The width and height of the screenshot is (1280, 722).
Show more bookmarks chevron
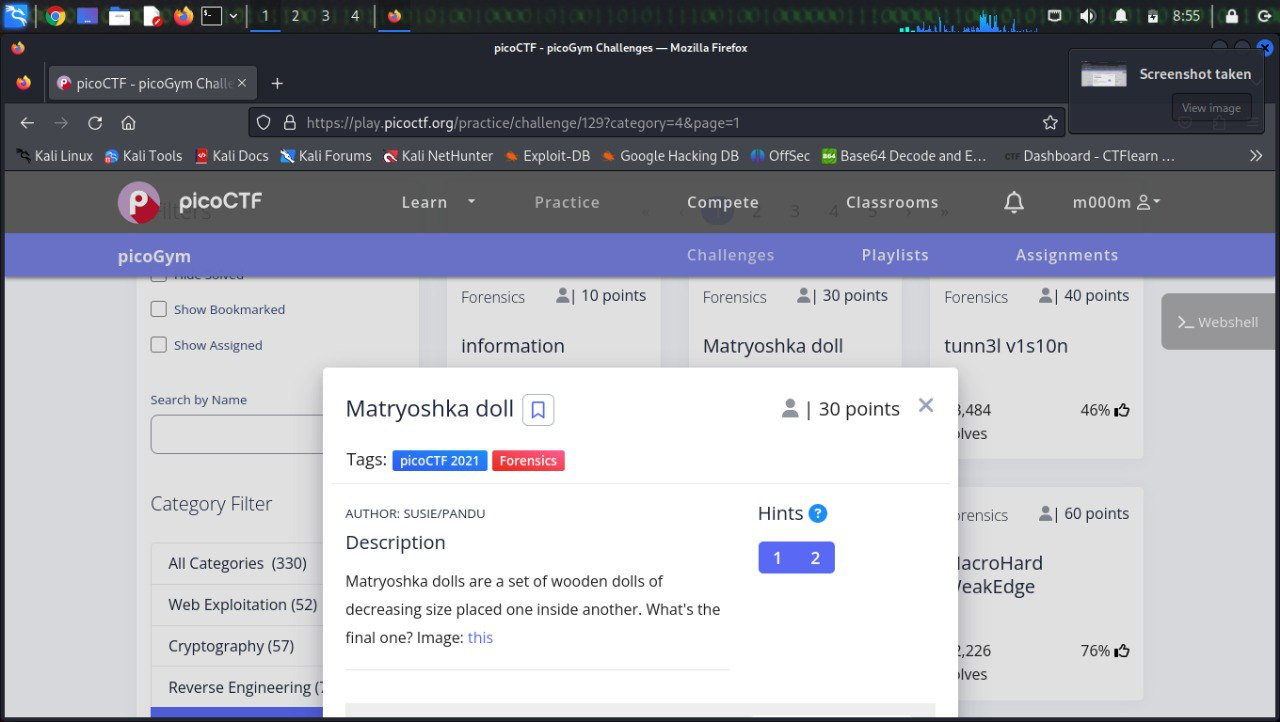pyautogui.click(x=1256, y=156)
